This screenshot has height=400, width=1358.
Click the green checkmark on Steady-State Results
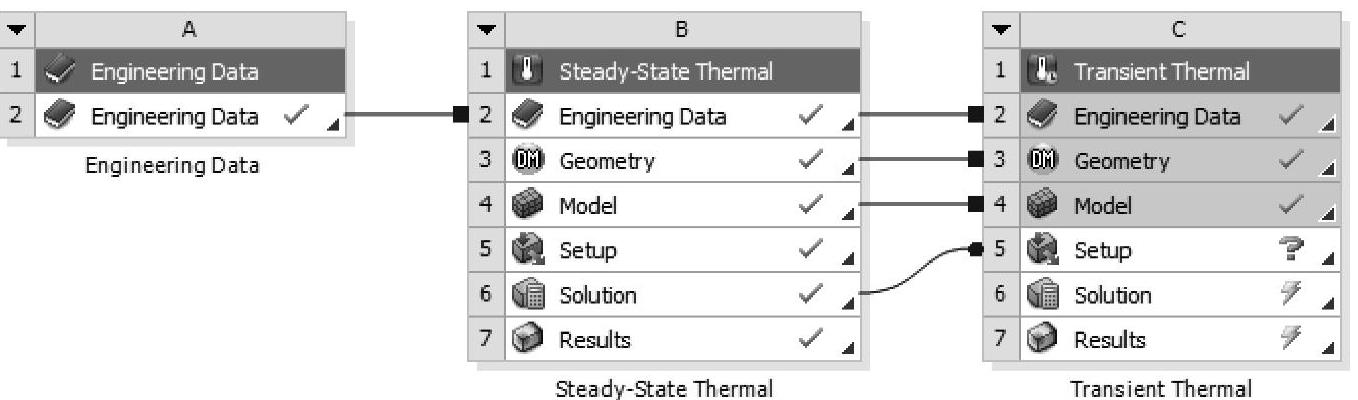click(x=813, y=340)
